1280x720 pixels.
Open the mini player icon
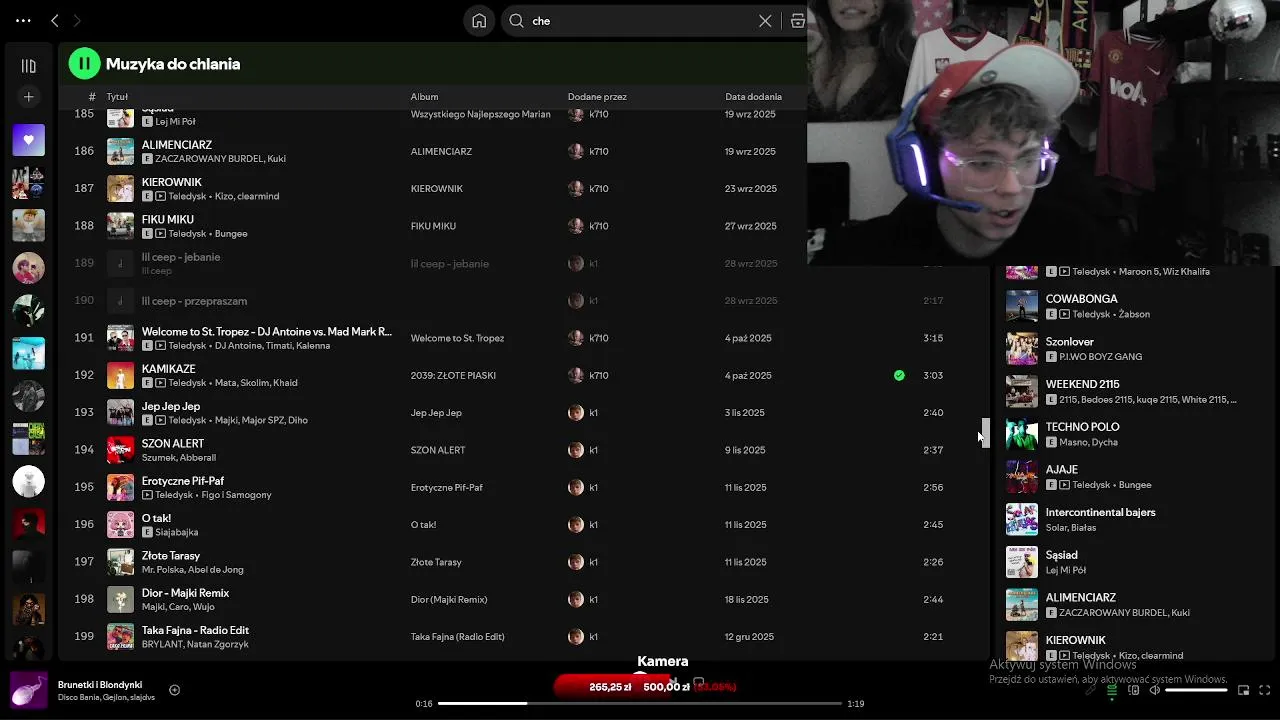click(1243, 690)
